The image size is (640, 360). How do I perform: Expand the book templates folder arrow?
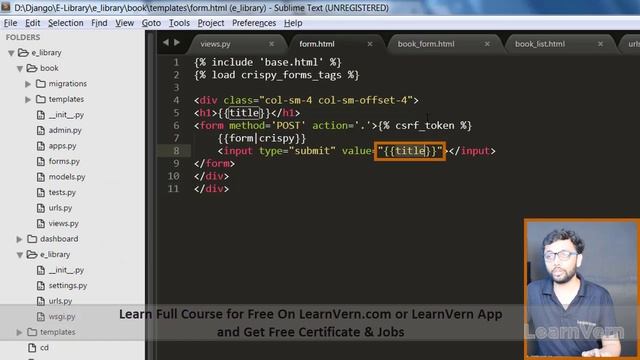(28, 99)
